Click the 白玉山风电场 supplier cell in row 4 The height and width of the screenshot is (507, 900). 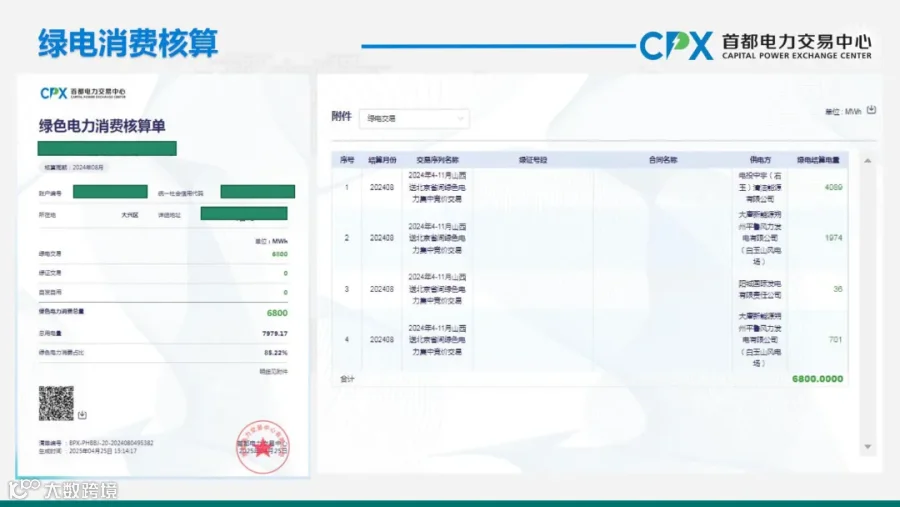click(760, 339)
